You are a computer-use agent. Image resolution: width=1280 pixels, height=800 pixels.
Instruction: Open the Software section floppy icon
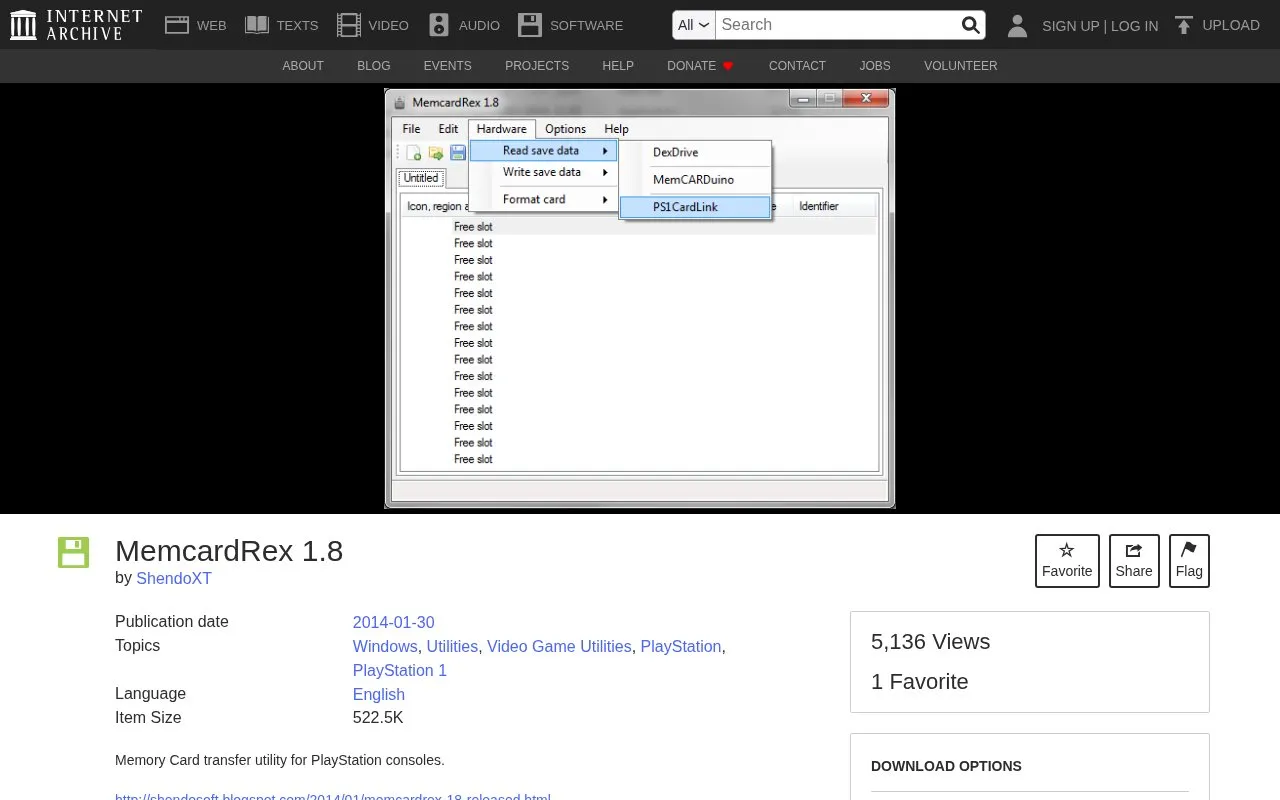point(530,25)
